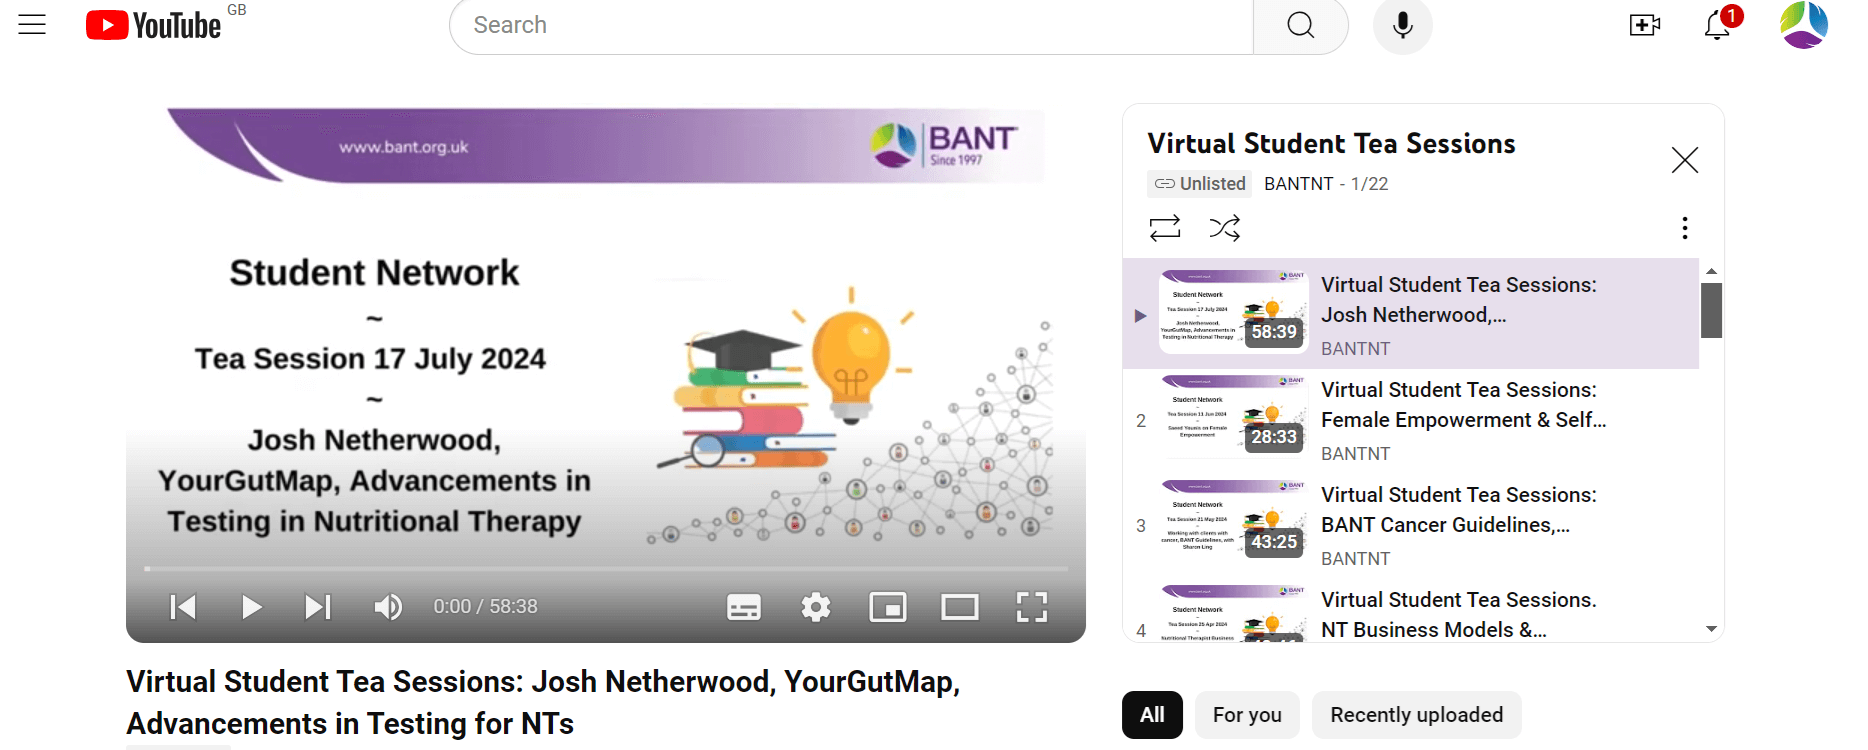Skip to previous video in player
Screen dimensions: 1868x750
click(x=183, y=607)
